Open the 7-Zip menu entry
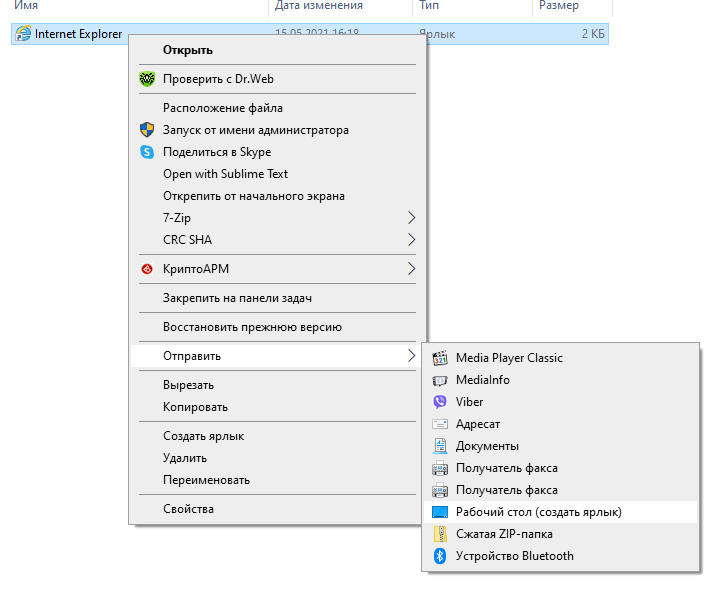 click(x=277, y=218)
